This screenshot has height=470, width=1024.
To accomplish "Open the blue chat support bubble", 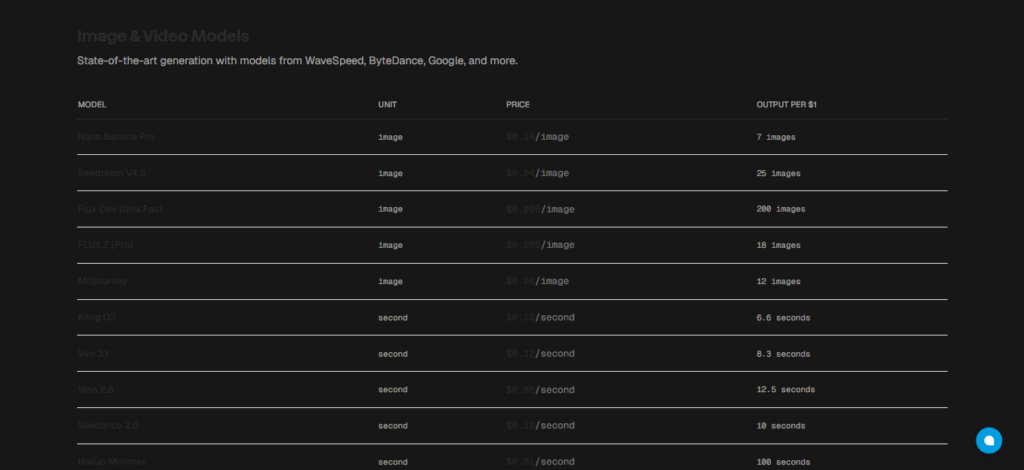I will click(x=988, y=439).
